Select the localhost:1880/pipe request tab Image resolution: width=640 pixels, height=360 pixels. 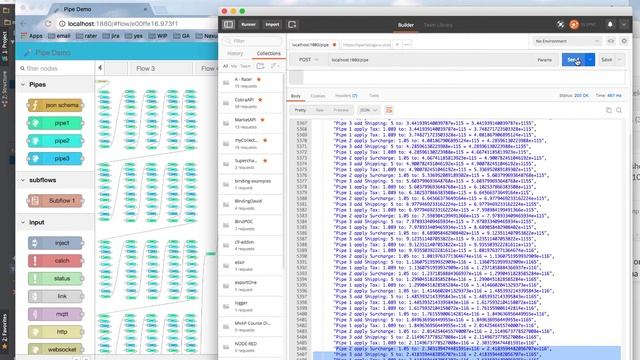313,44
